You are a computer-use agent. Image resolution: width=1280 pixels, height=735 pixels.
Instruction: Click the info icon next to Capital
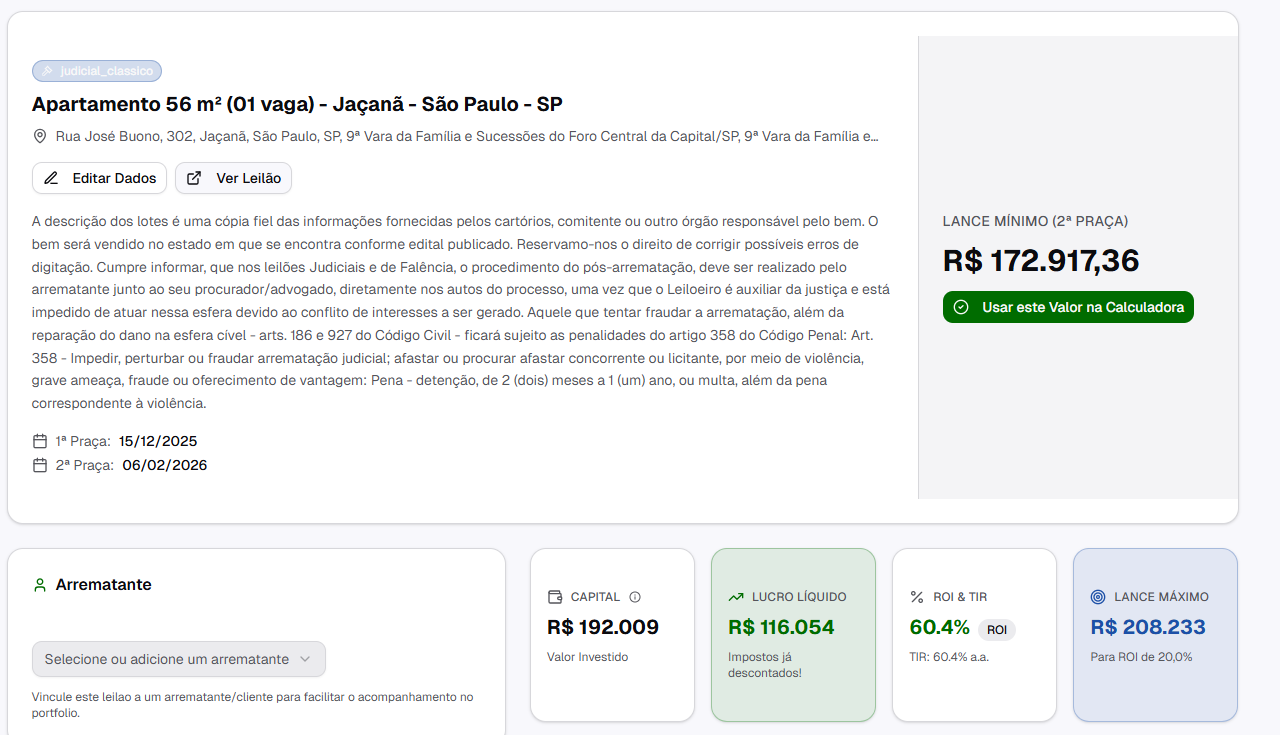tap(635, 597)
